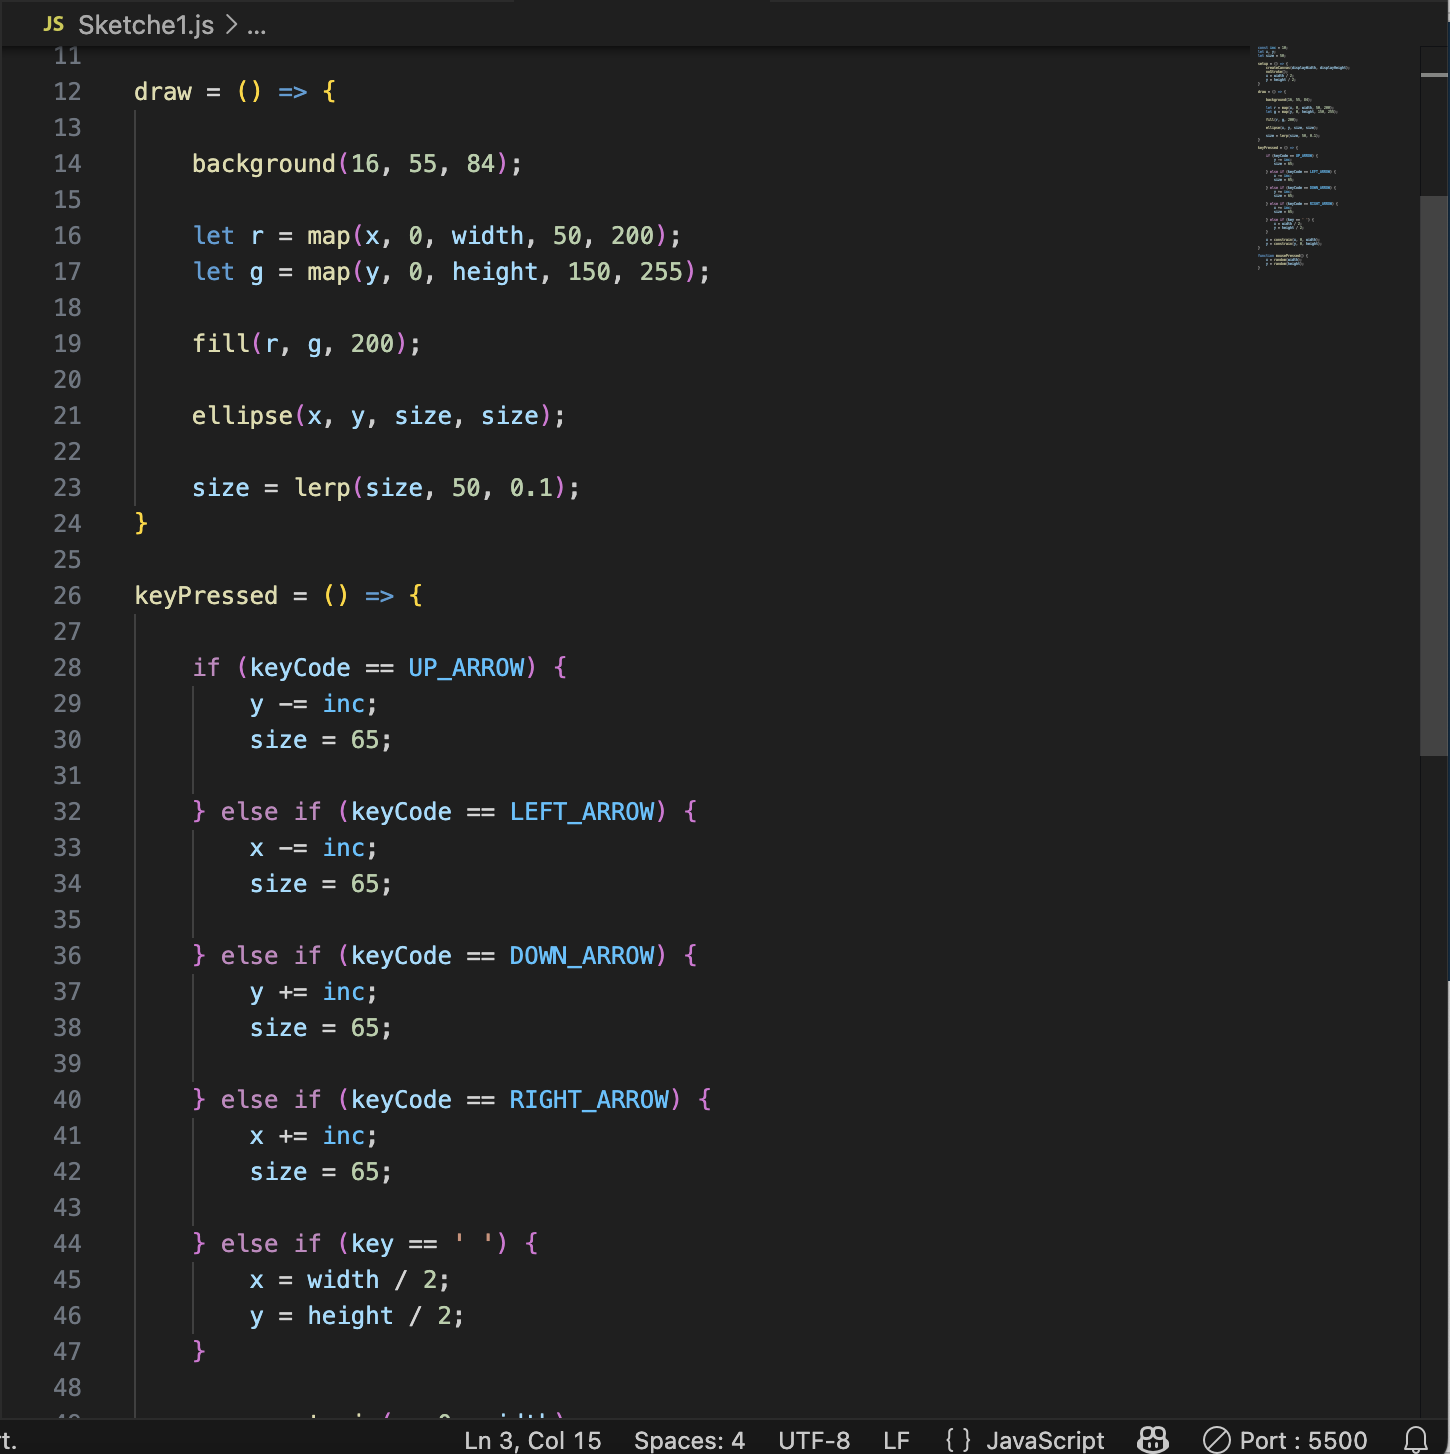The image size is (1450, 1454).
Task: Click 'size = 65;' on line 30
Action: 321,740
